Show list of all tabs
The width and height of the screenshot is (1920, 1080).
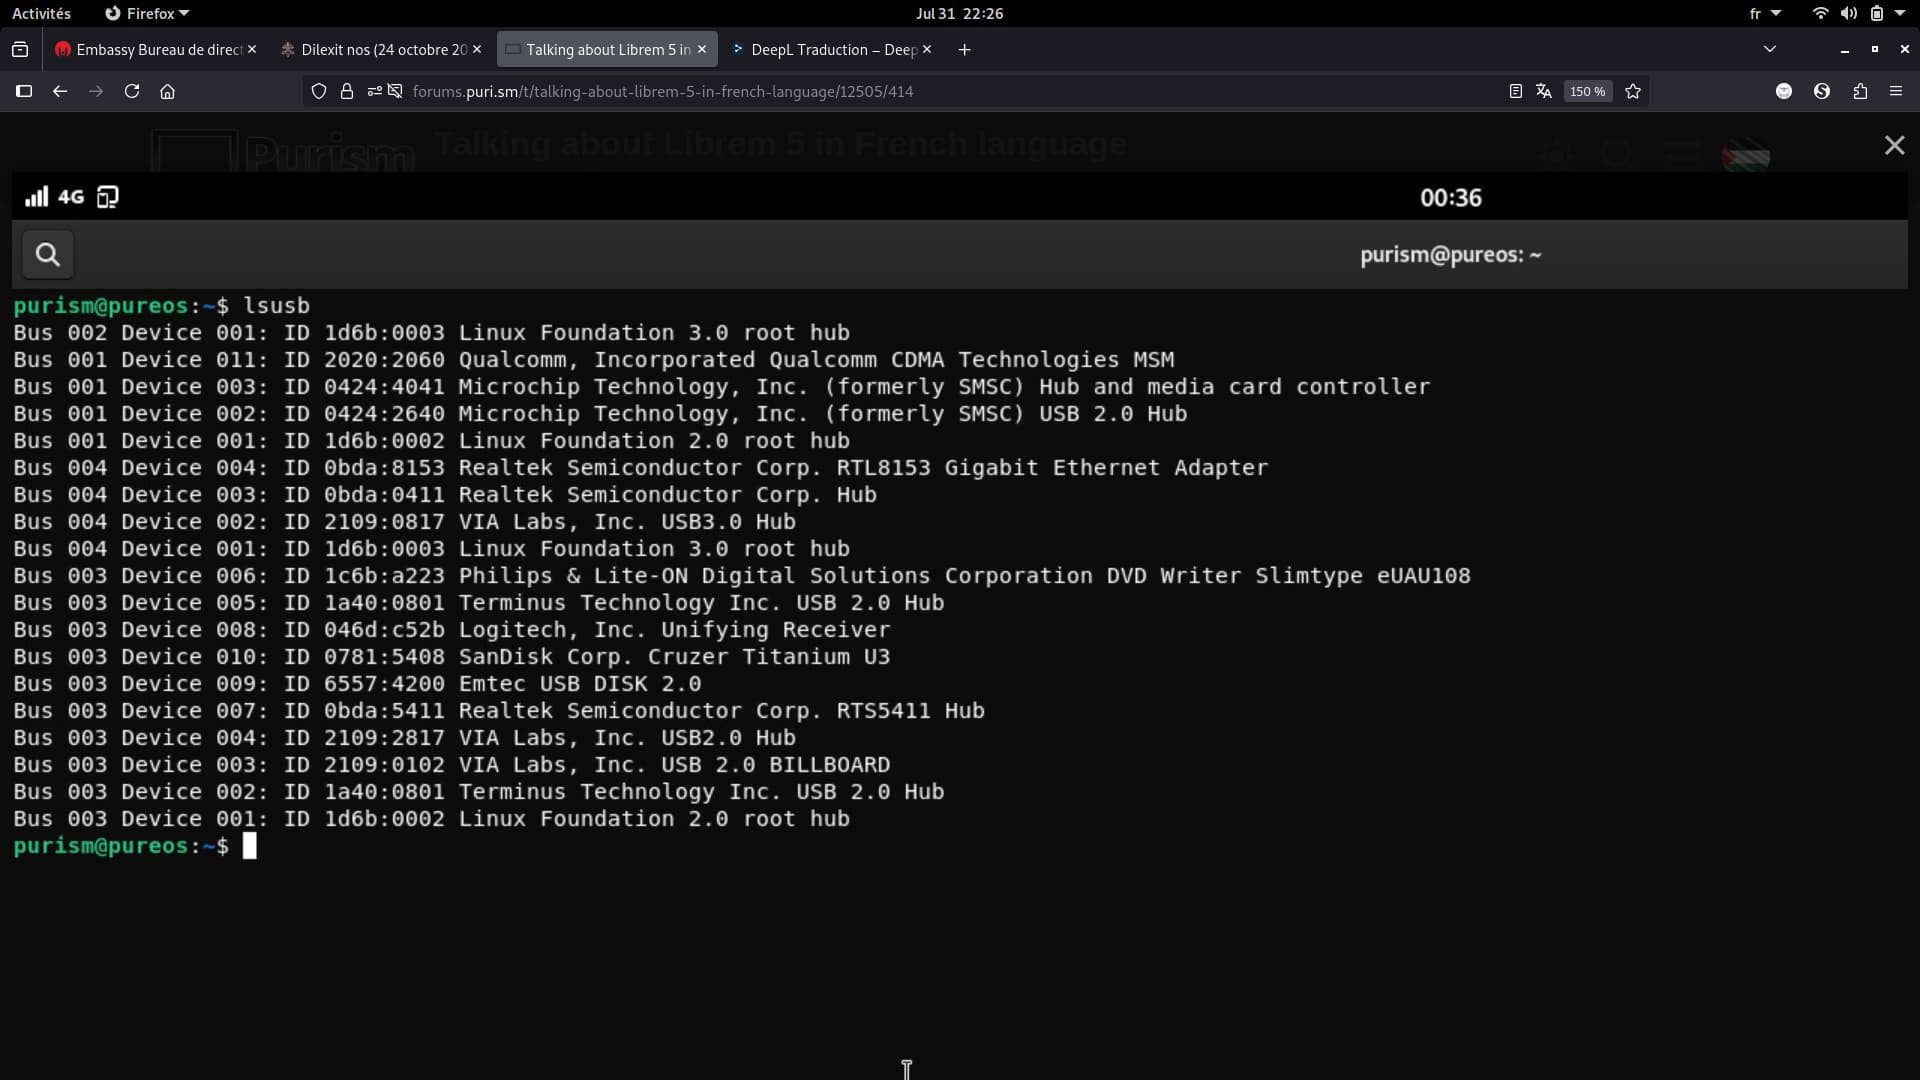(1770, 49)
